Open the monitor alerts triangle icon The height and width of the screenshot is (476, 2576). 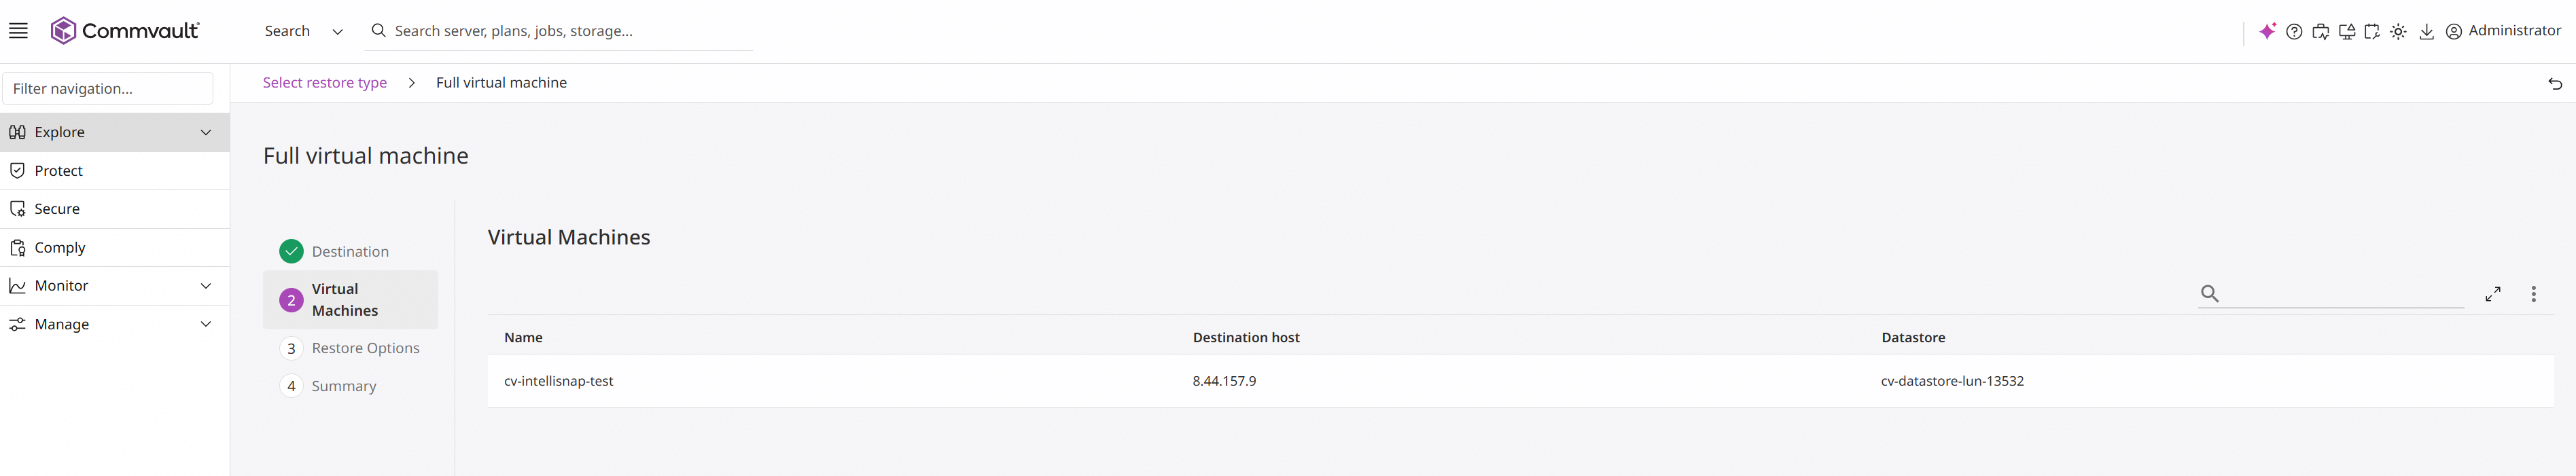pos(2346,32)
